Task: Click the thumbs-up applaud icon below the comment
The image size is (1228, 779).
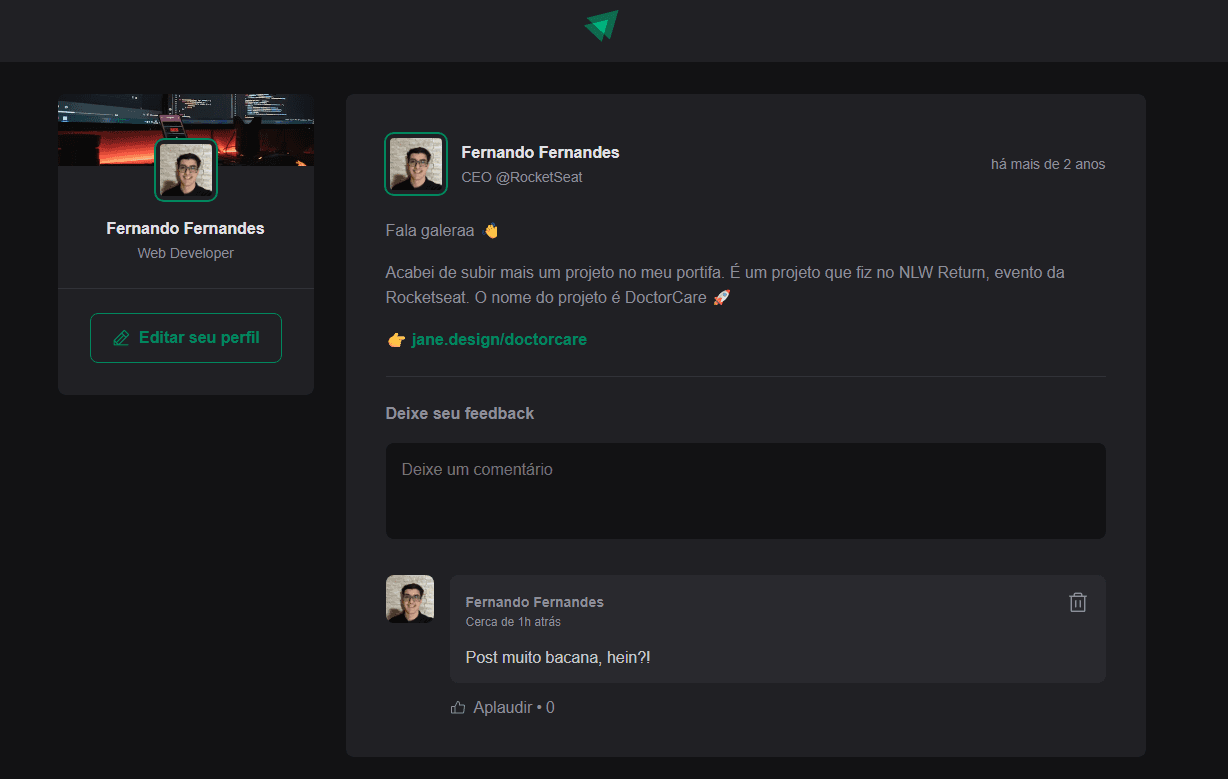Action: [x=458, y=707]
